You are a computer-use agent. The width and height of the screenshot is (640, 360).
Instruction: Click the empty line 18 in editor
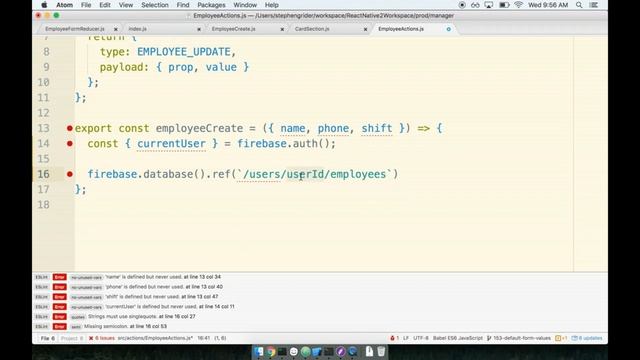pyautogui.click(x=322, y=204)
